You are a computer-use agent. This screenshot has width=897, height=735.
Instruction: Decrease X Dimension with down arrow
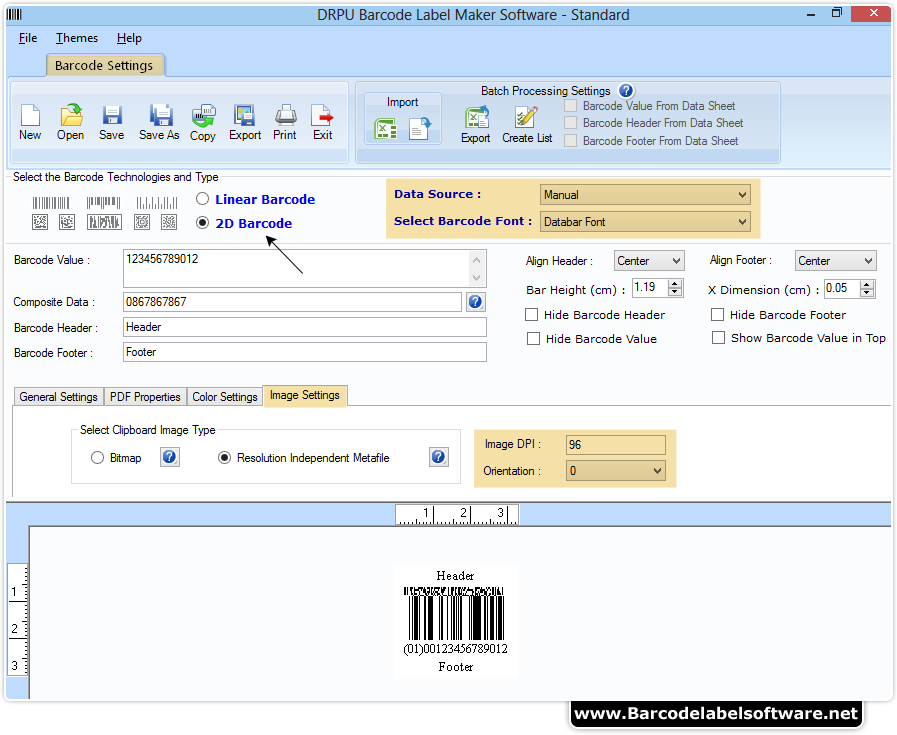pos(867,292)
